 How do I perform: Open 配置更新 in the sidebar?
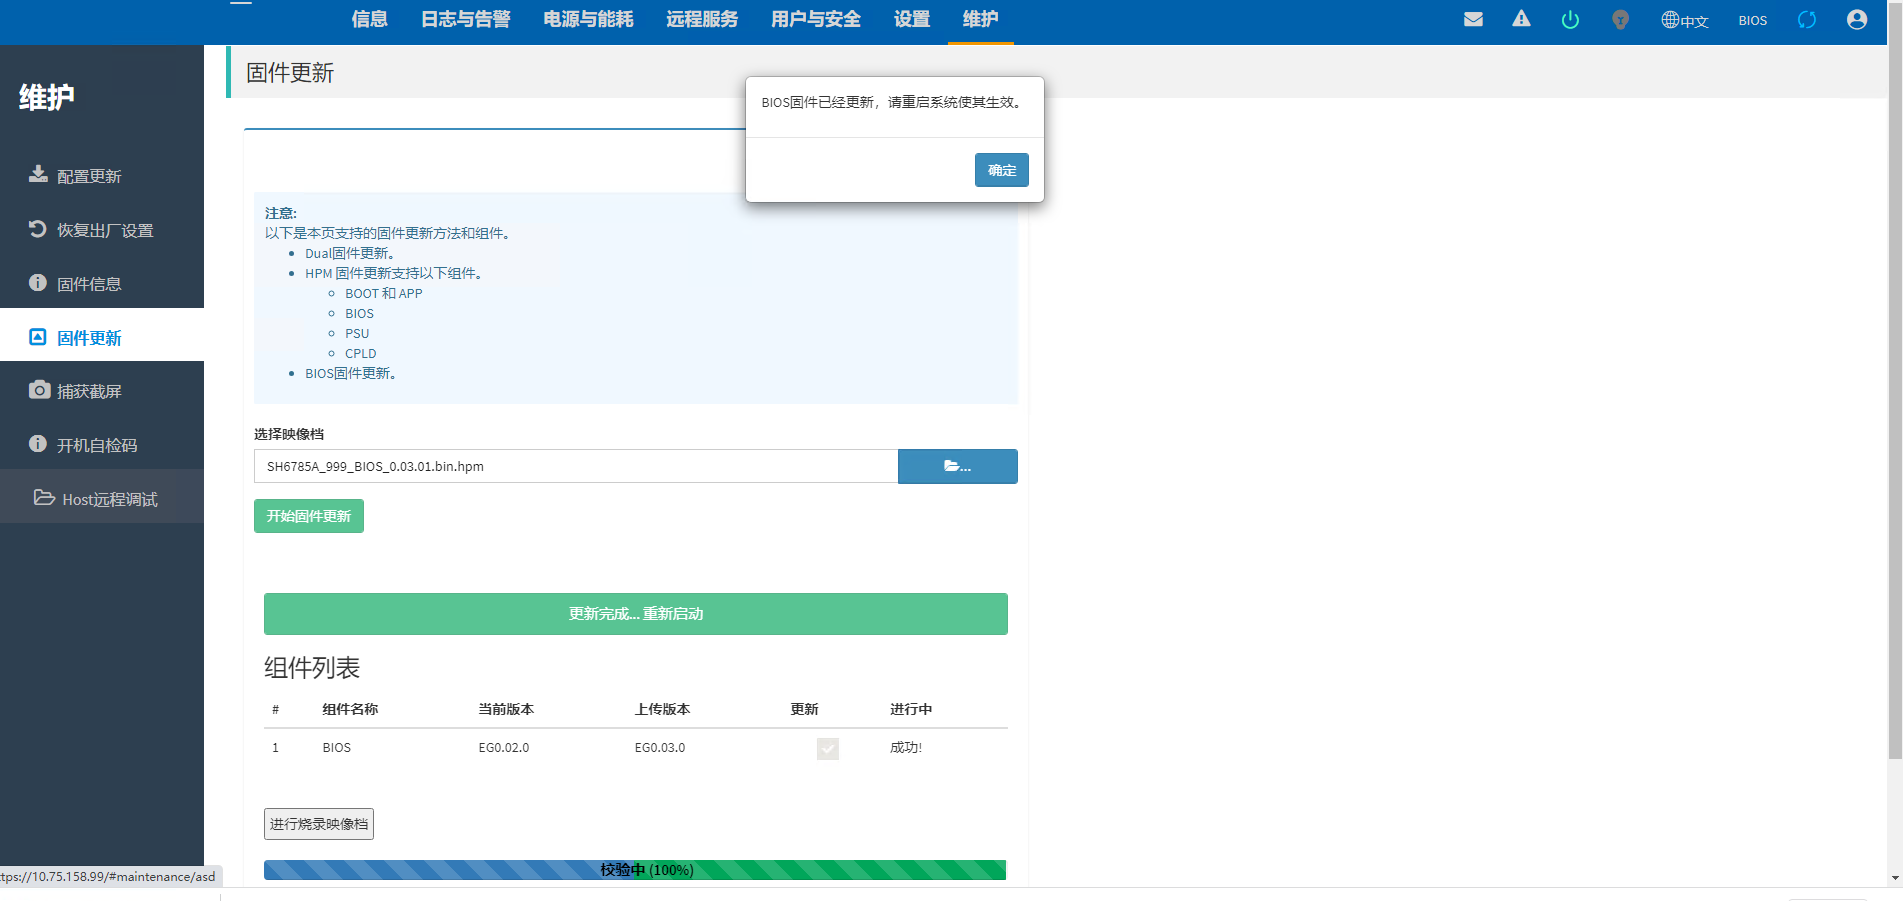(x=89, y=176)
